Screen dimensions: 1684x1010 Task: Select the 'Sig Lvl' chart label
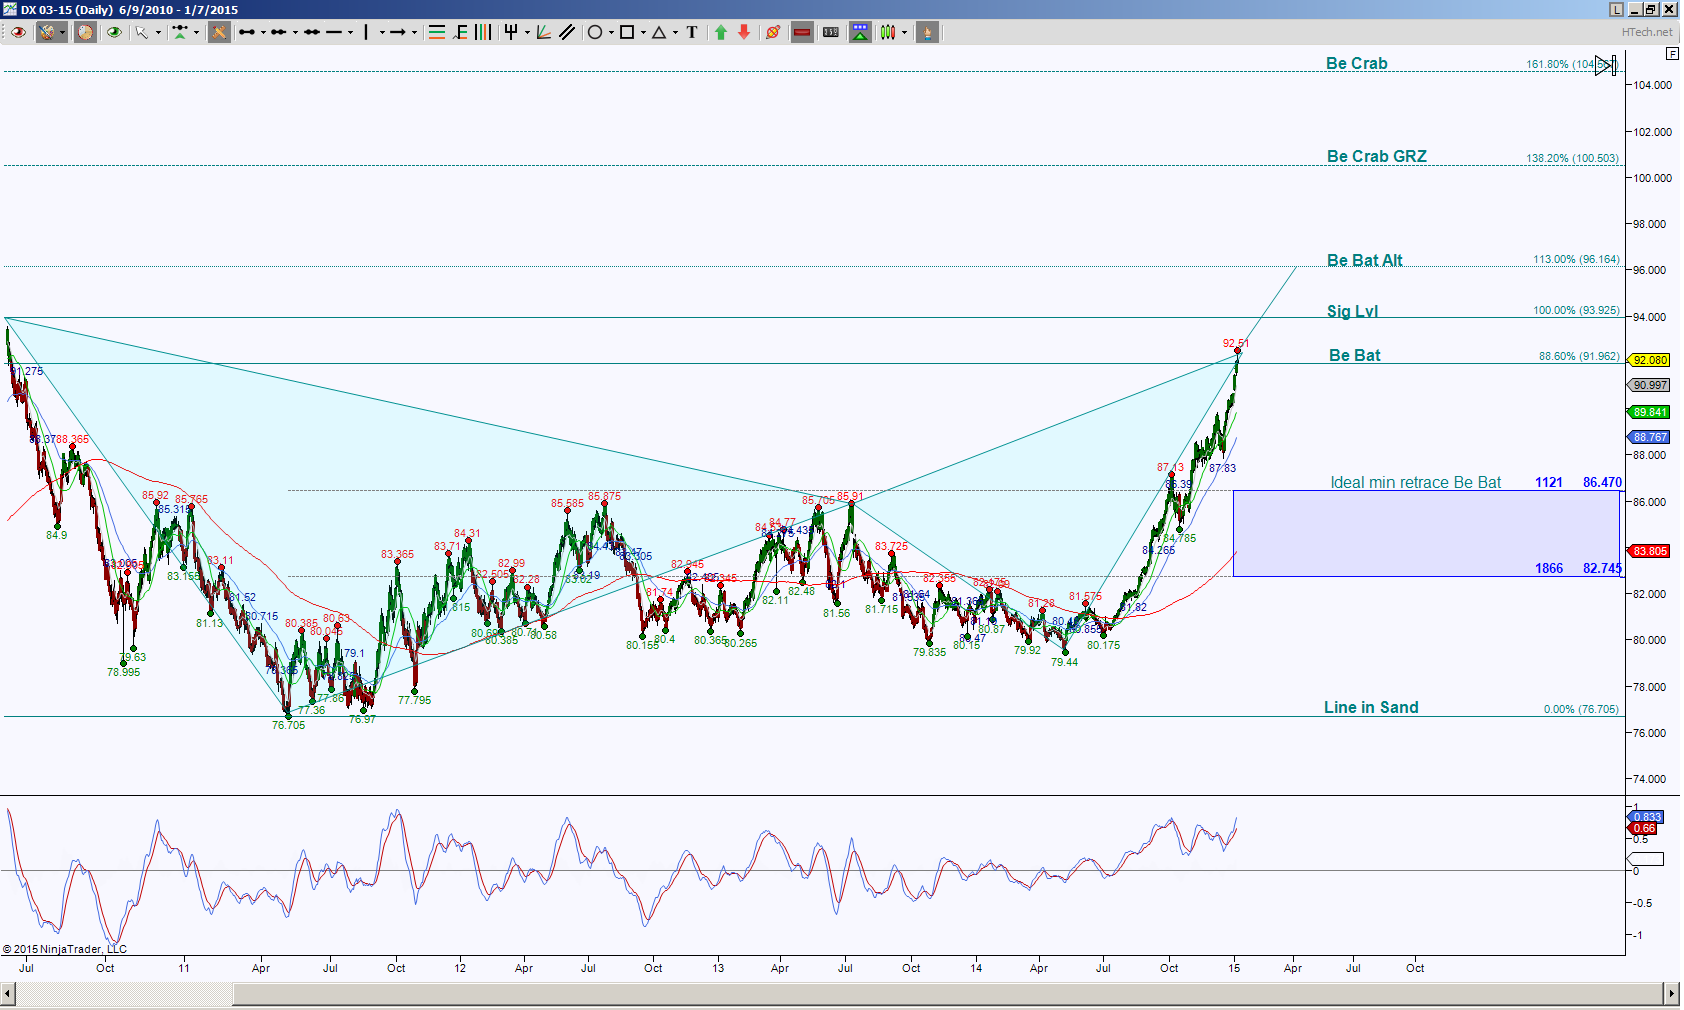click(1352, 311)
